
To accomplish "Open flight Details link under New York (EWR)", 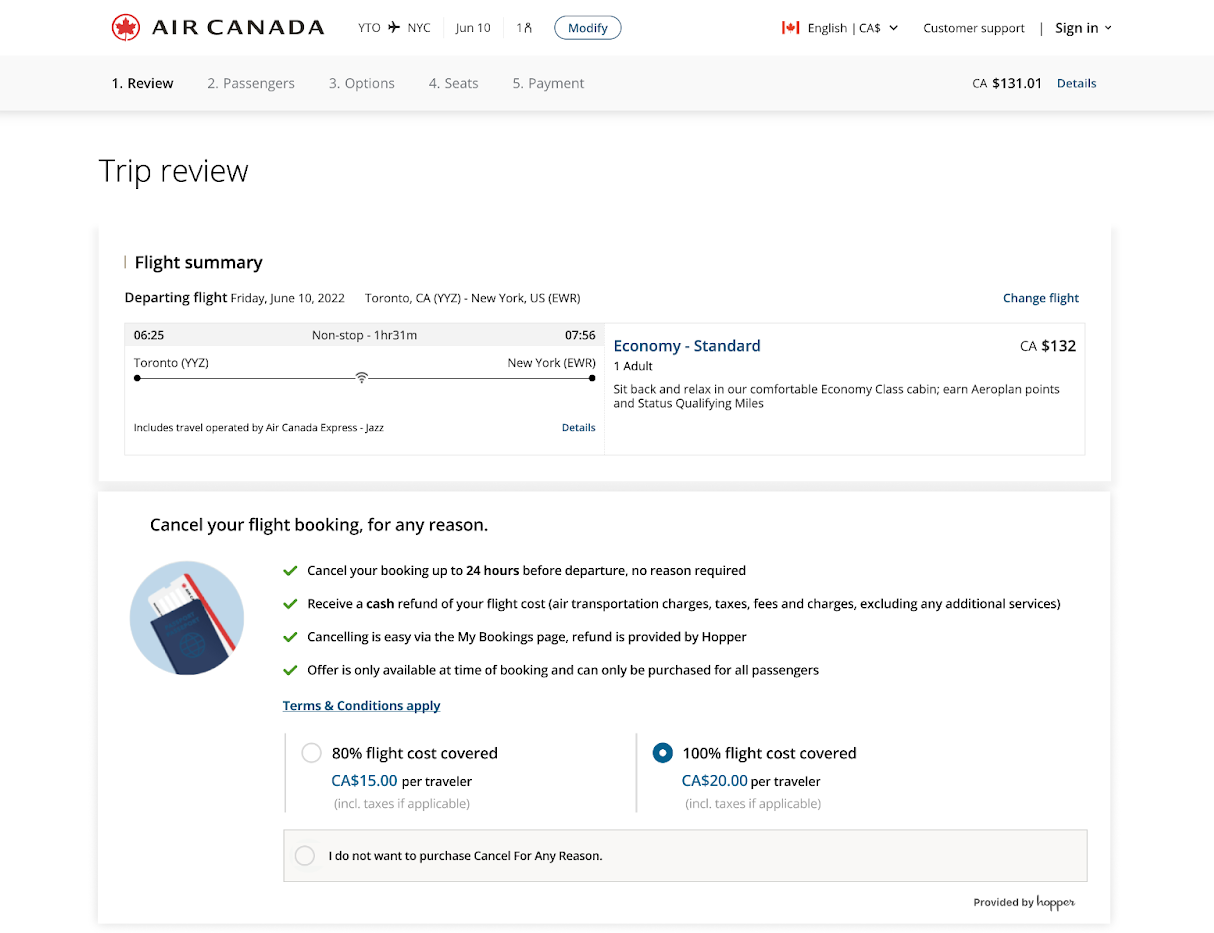I will (578, 428).
